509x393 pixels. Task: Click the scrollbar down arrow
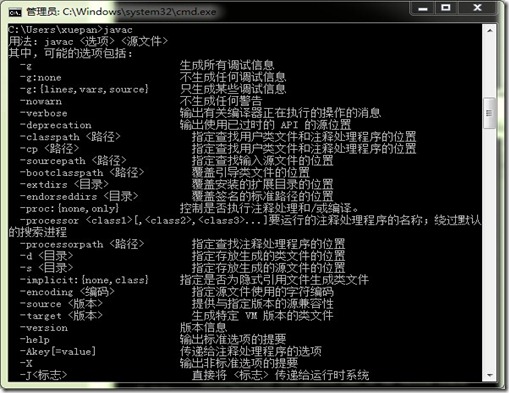(x=489, y=375)
